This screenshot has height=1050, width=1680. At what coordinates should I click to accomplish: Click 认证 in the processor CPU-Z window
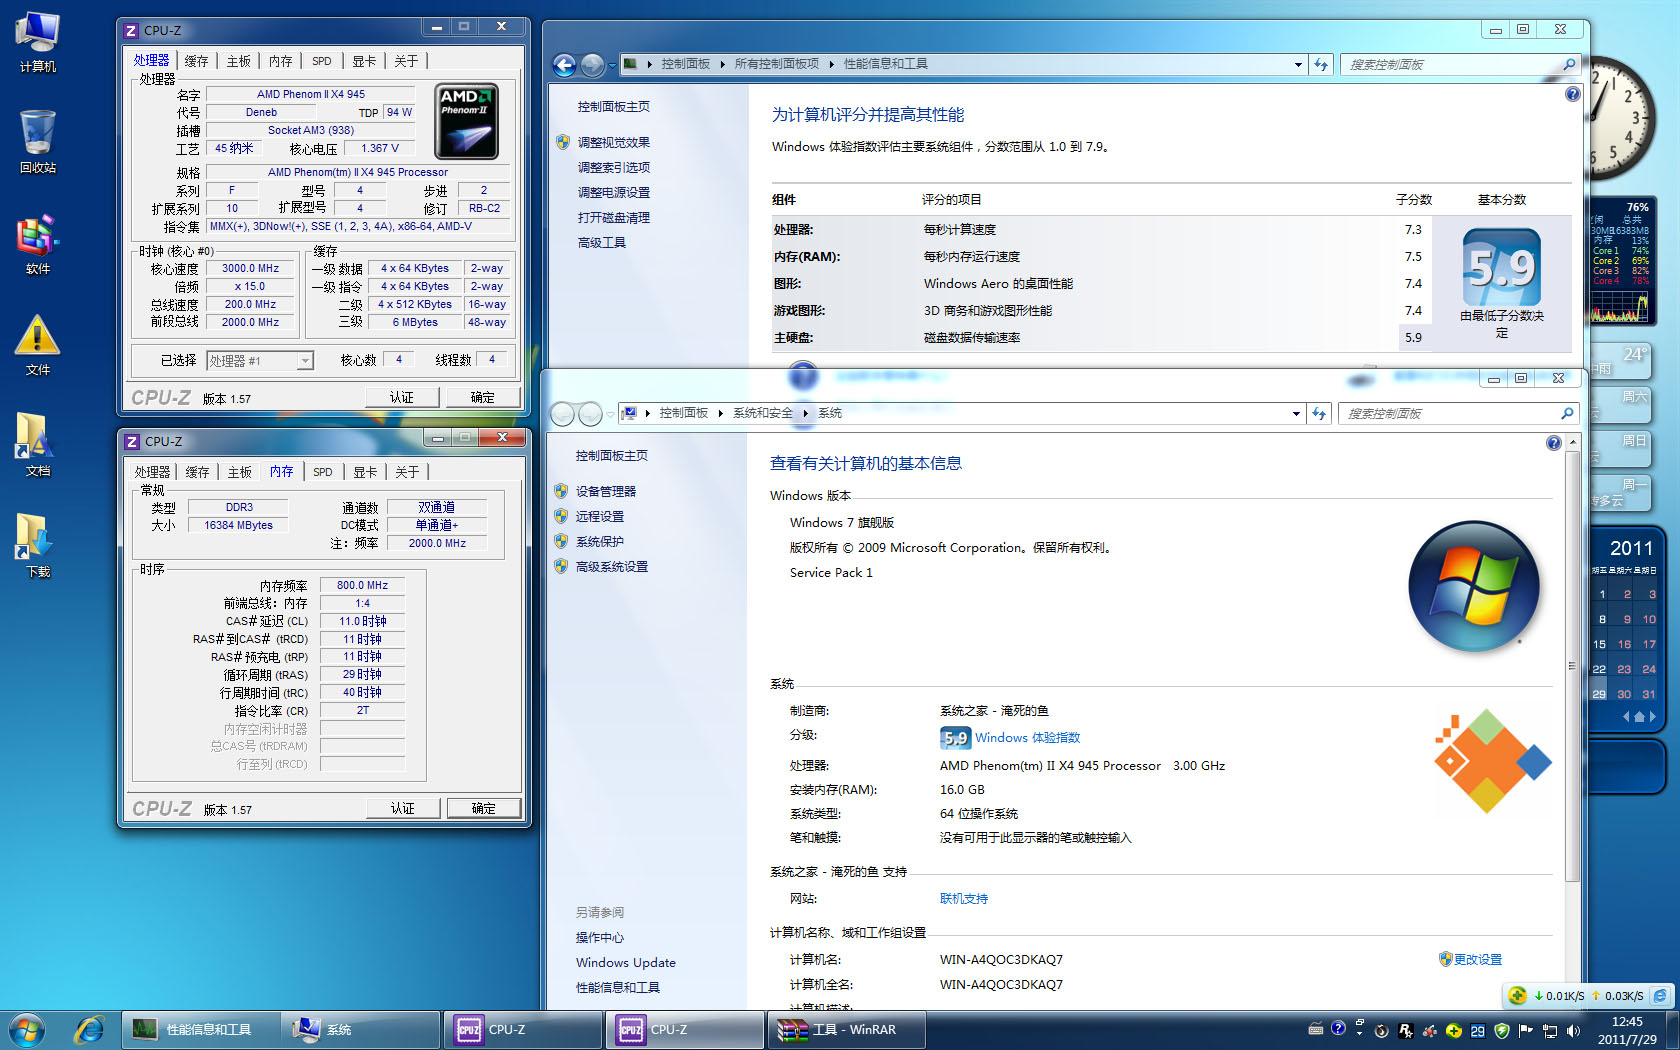pyautogui.click(x=402, y=397)
